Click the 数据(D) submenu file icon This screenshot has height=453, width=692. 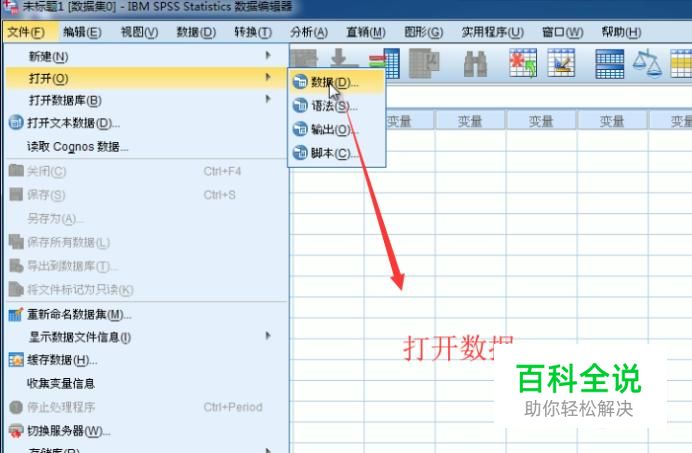(300, 82)
